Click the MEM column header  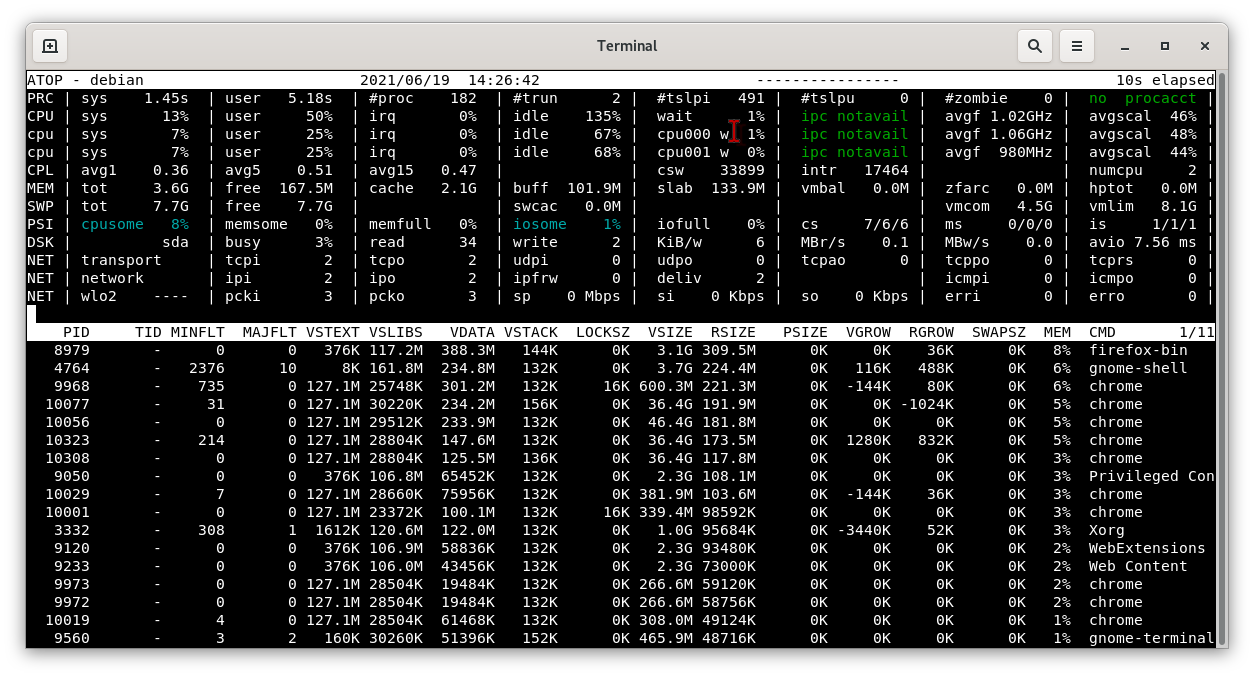point(1057,332)
